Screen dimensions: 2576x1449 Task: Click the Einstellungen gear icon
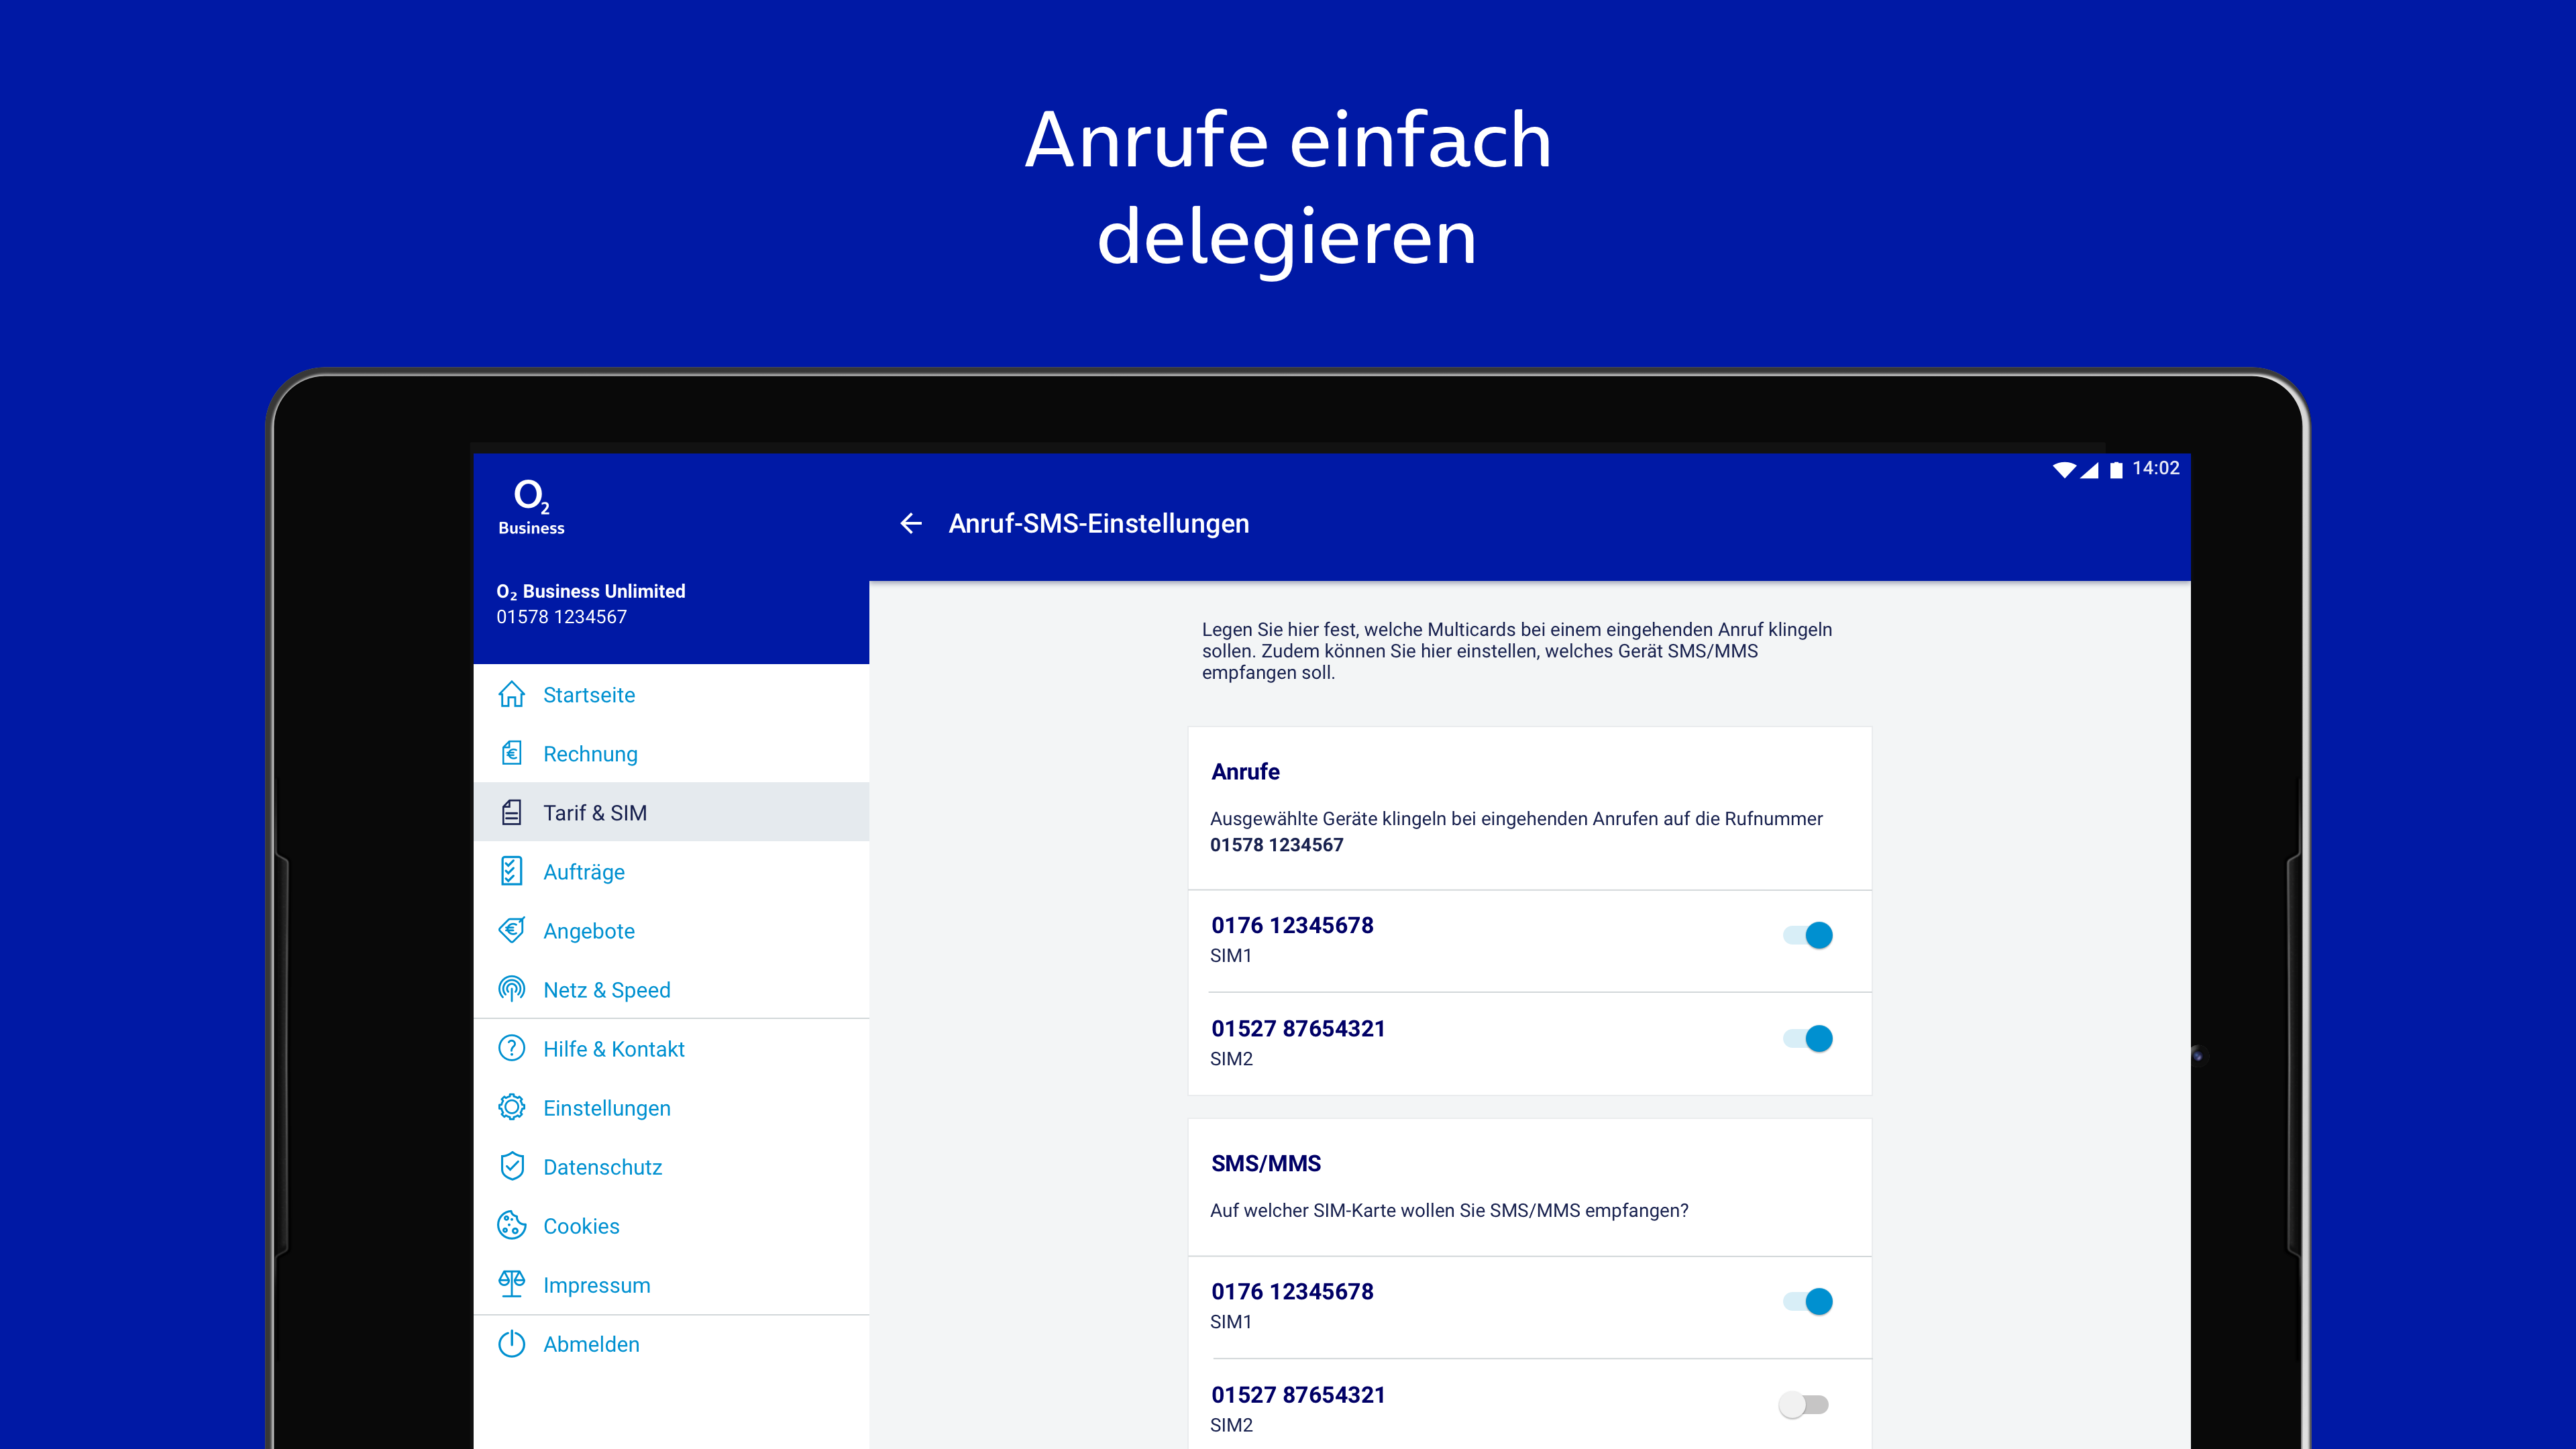click(511, 1107)
